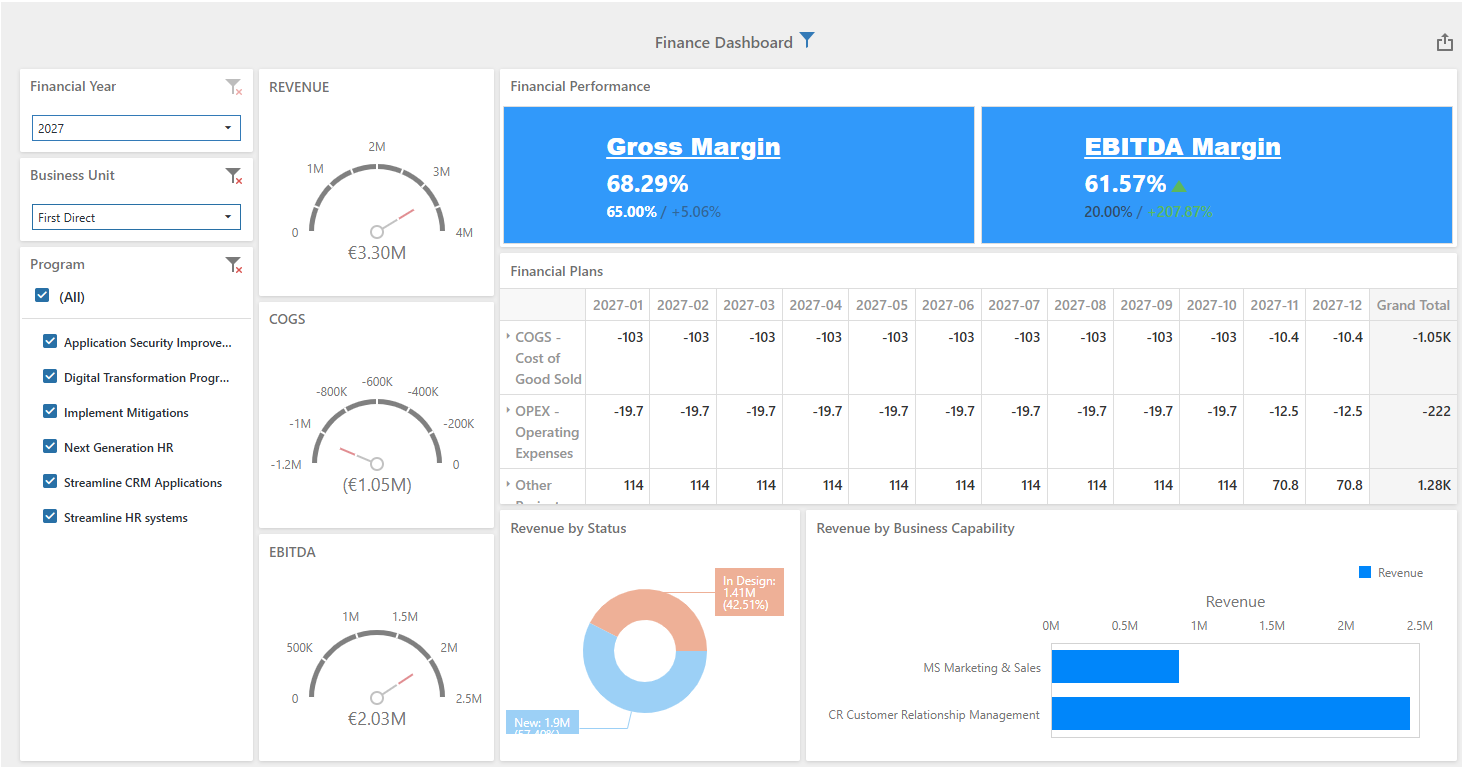Uncheck Digital Transformation Program checkbox
Screen dimensions: 1462x767
pos(50,376)
